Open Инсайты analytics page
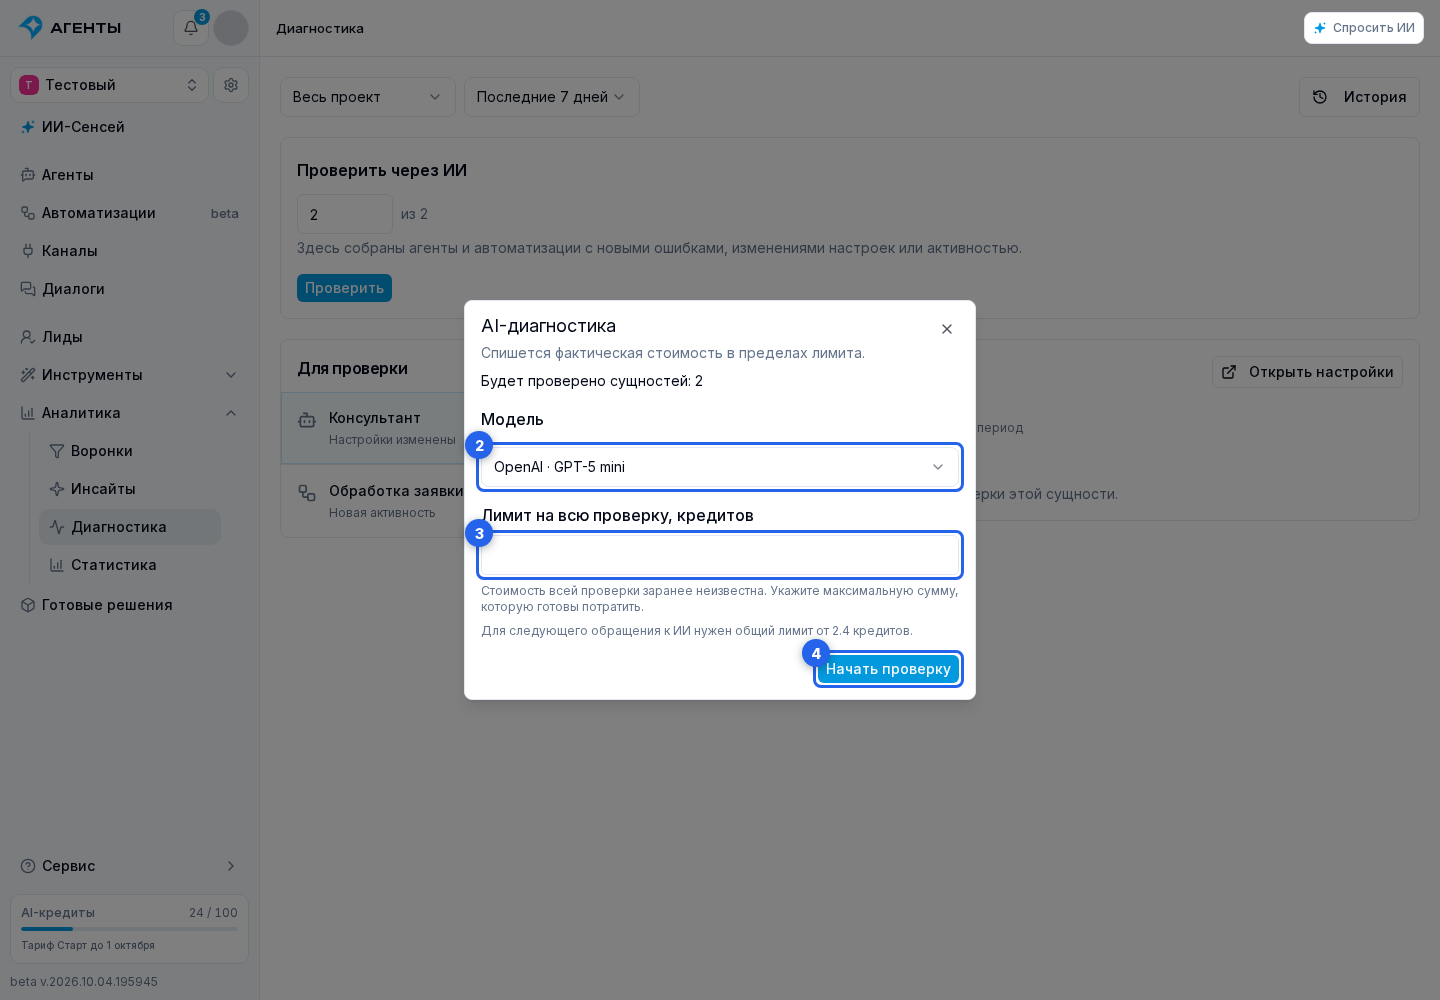This screenshot has width=1440, height=1000. click(130, 489)
